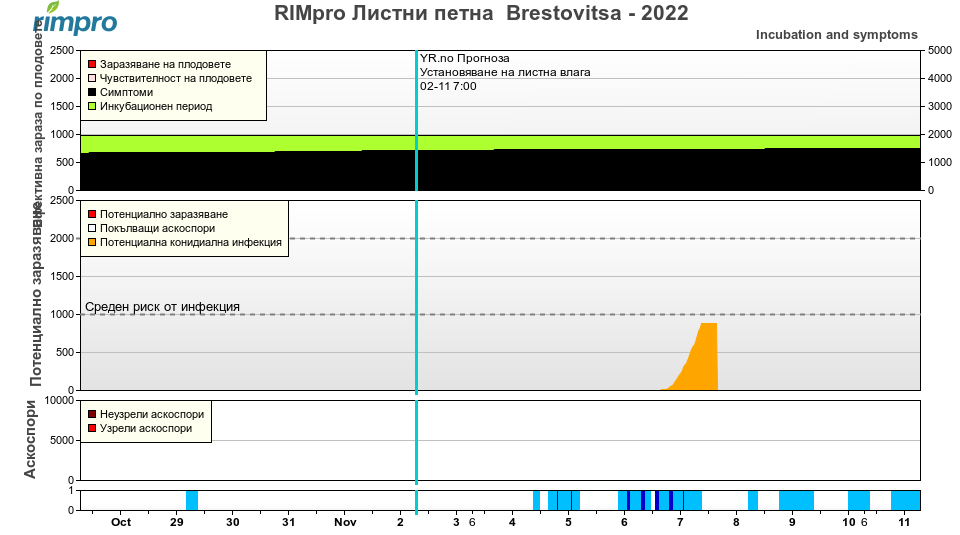This screenshot has width=960, height=535.
Task: Click the Потенциално заразяване axis title
Action: [36, 295]
